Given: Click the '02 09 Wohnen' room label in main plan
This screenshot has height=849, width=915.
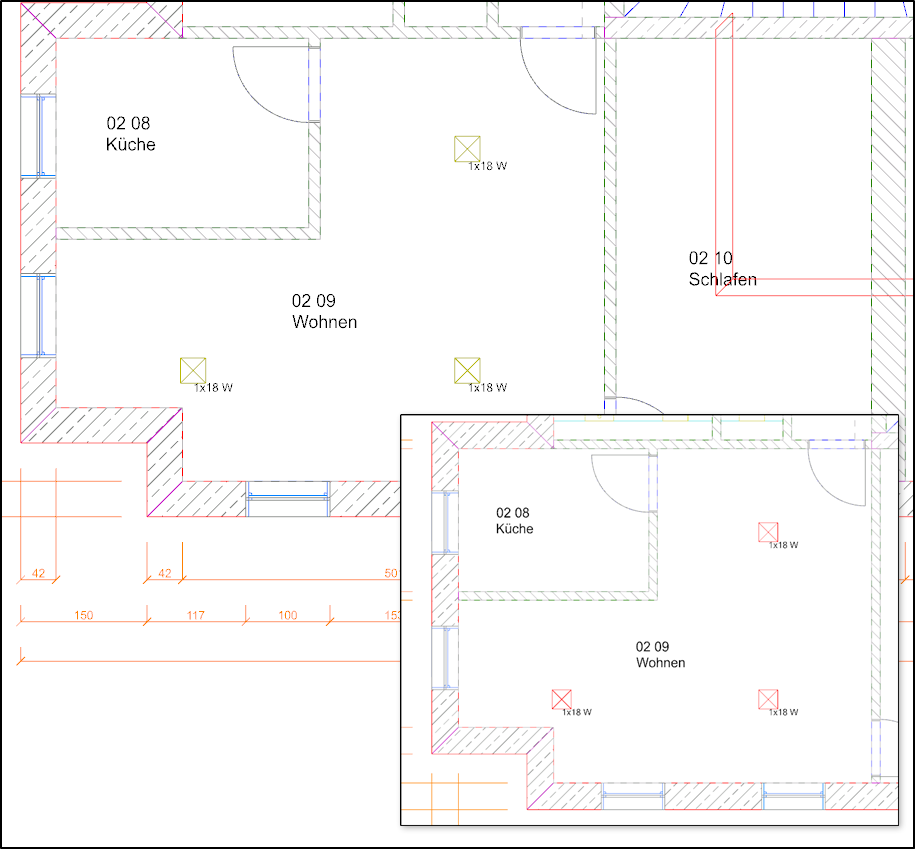Looking at the screenshot, I should point(324,311).
